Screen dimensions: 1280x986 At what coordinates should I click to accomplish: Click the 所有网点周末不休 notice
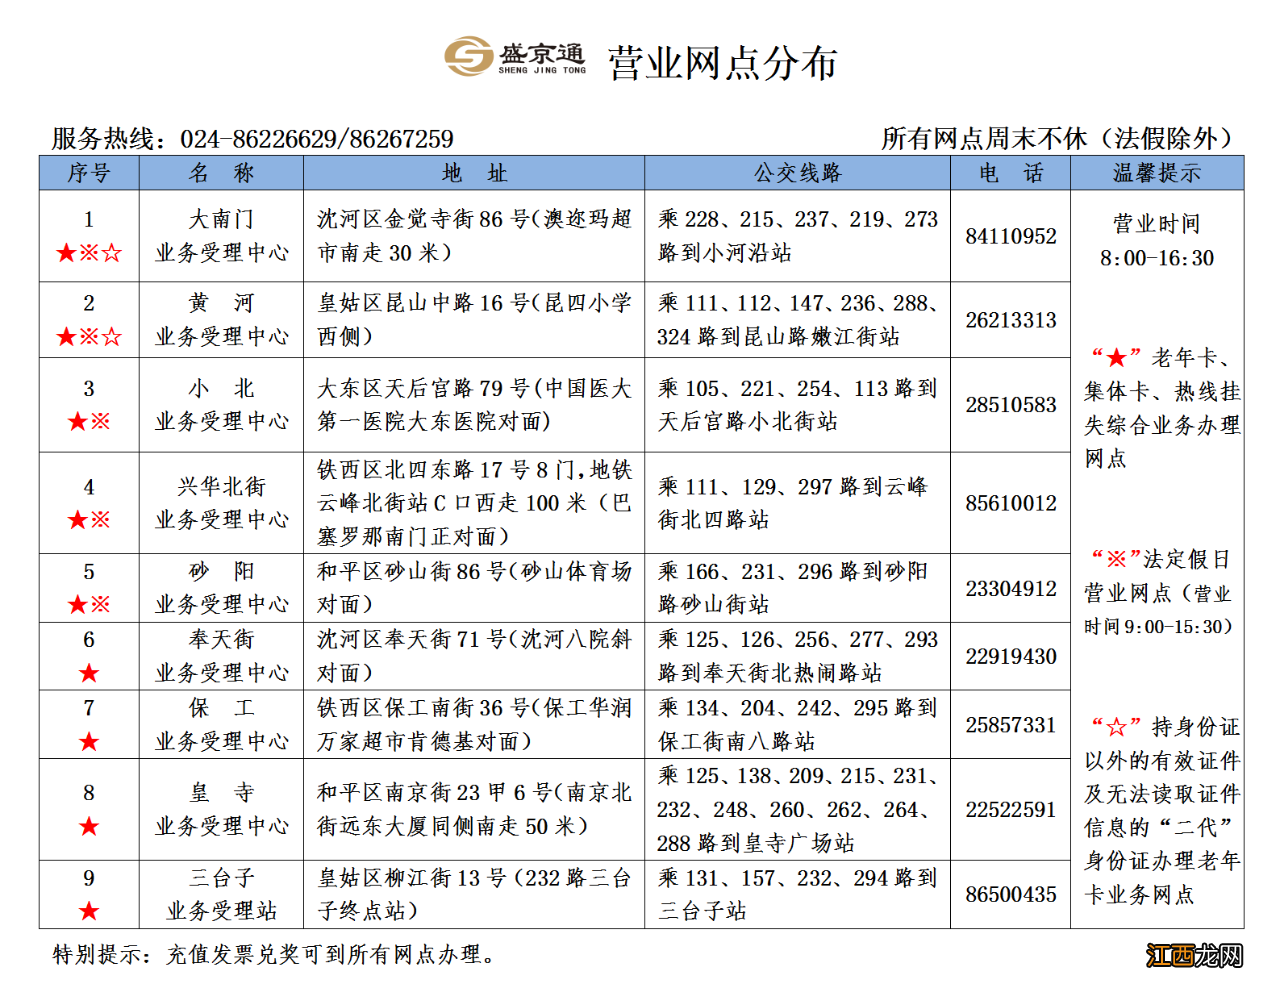(1059, 139)
